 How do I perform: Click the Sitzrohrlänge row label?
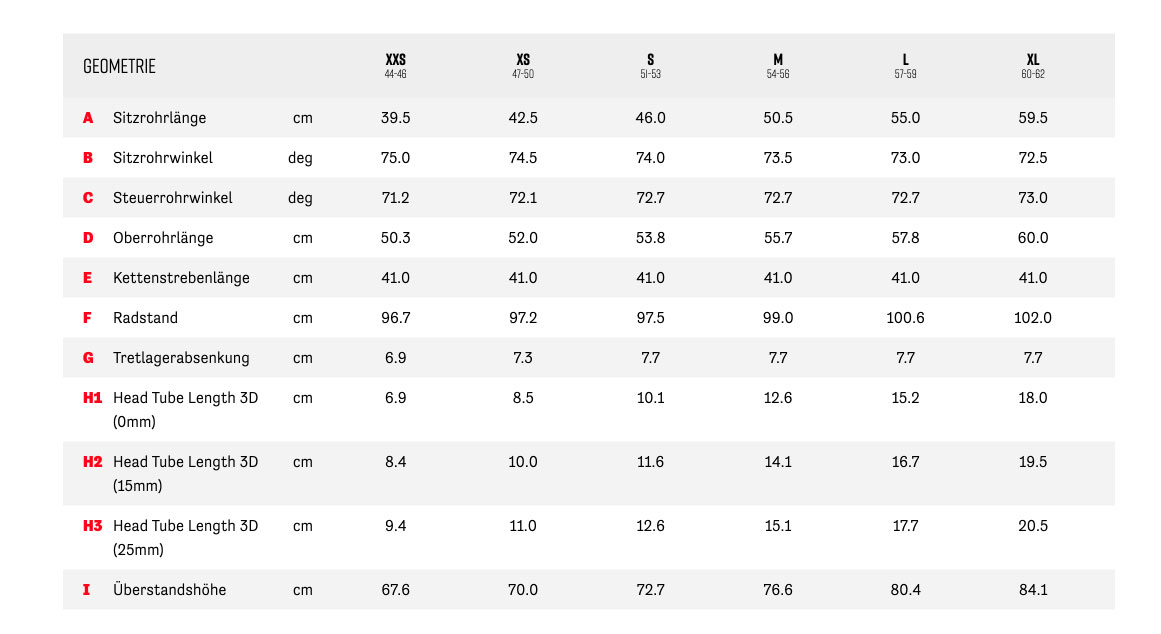[x=159, y=118]
